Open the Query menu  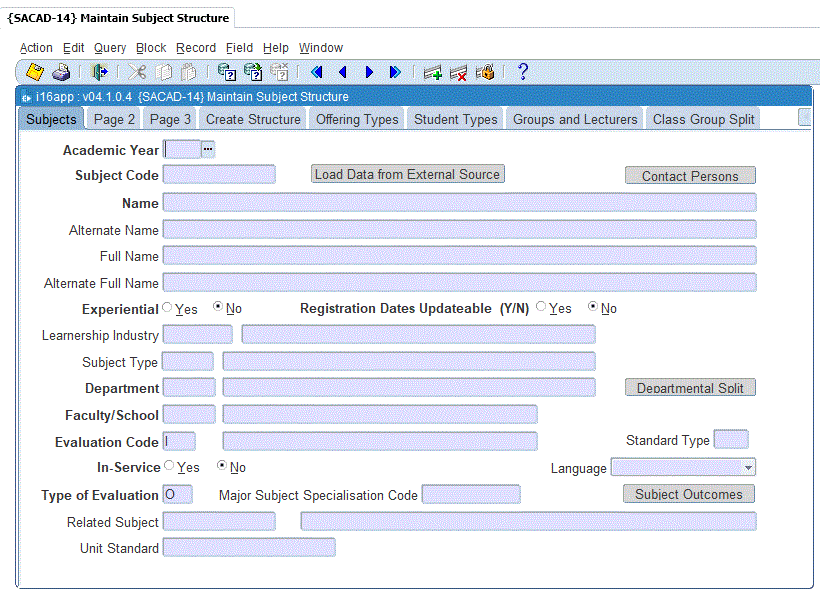tap(110, 48)
